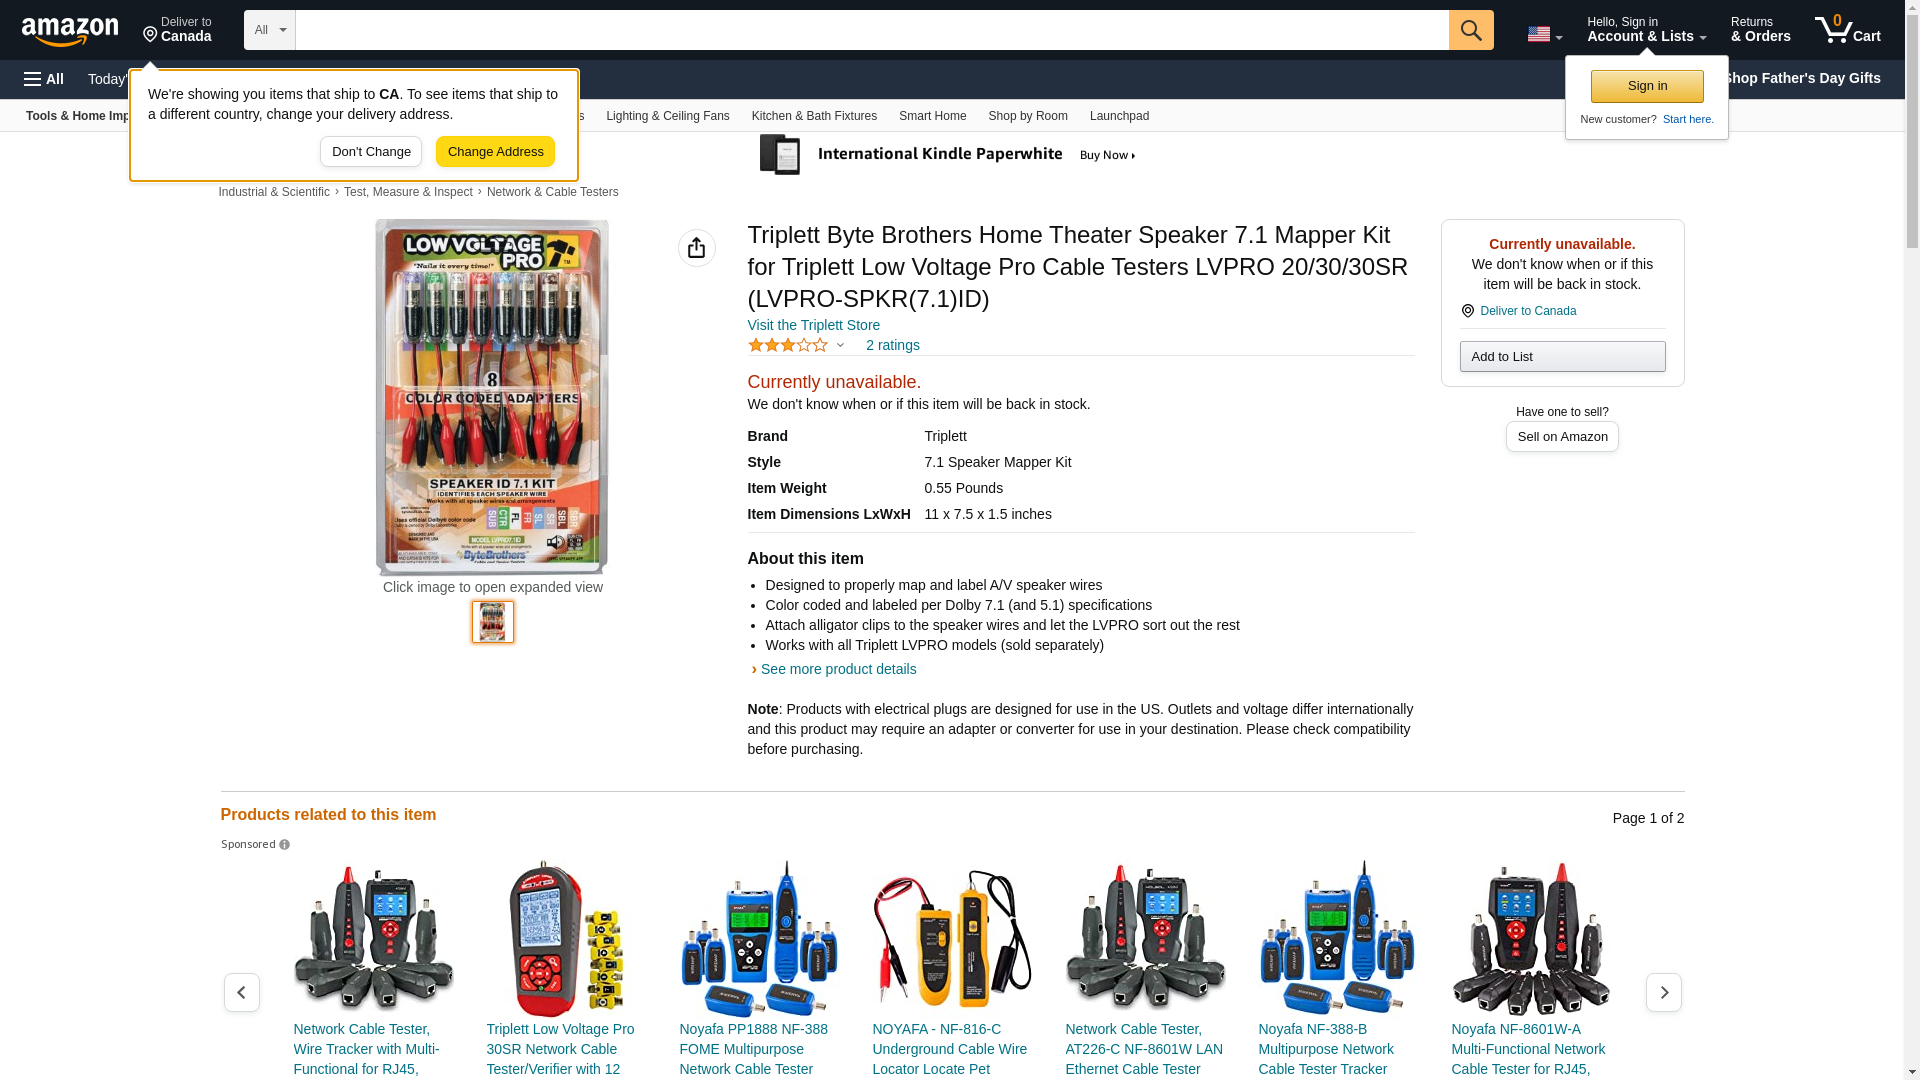Screen dimensions: 1920x1080
Task: Click the Change Address button
Action: click(x=496, y=152)
